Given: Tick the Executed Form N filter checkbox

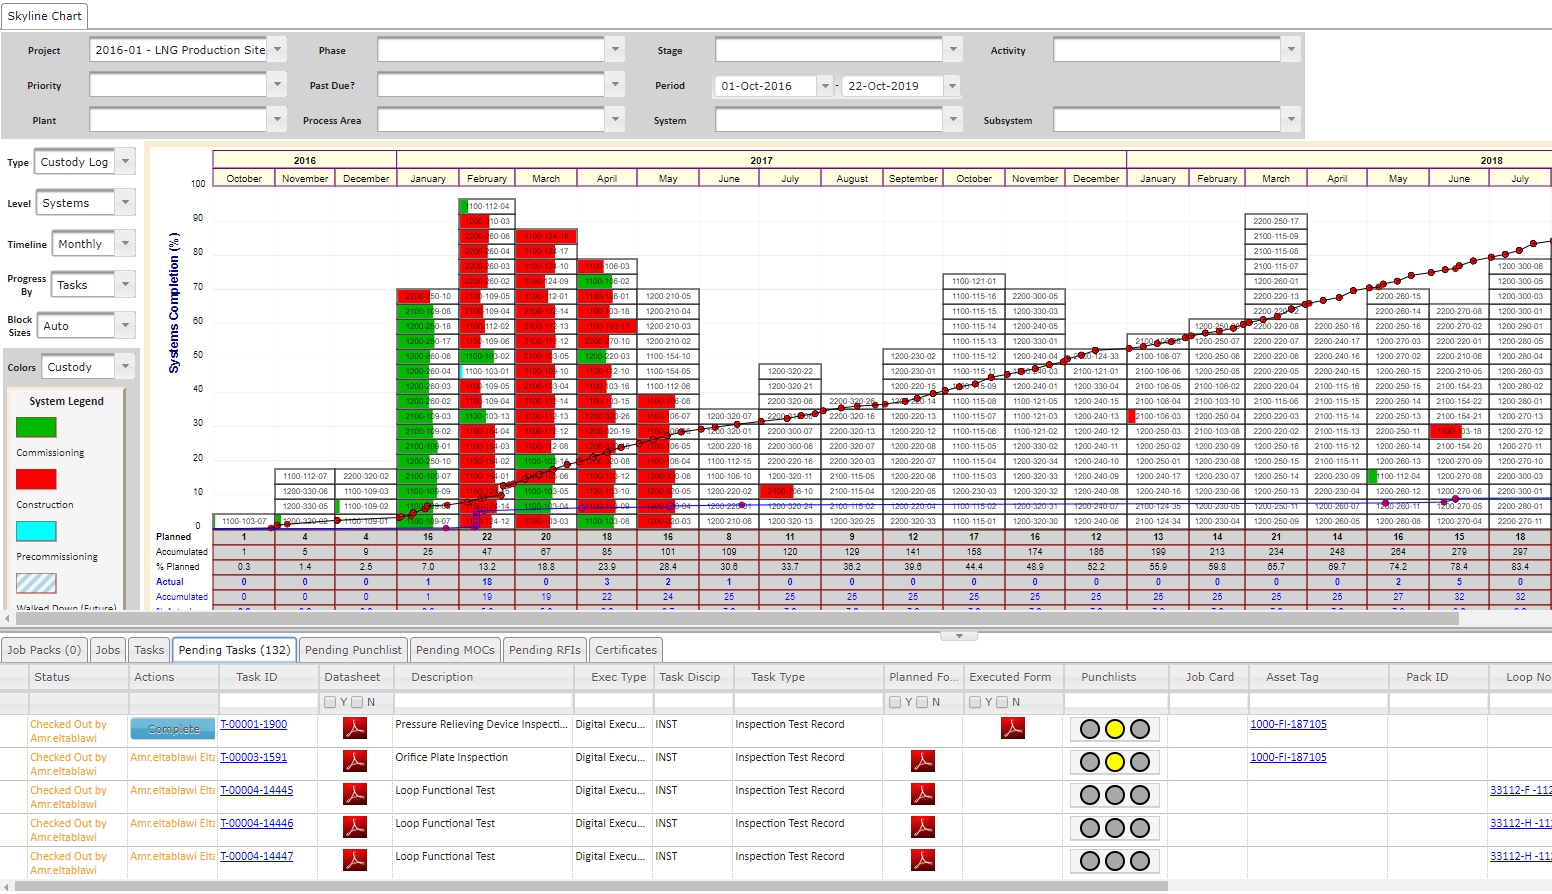Looking at the screenshot, I should pos(1002,702).
